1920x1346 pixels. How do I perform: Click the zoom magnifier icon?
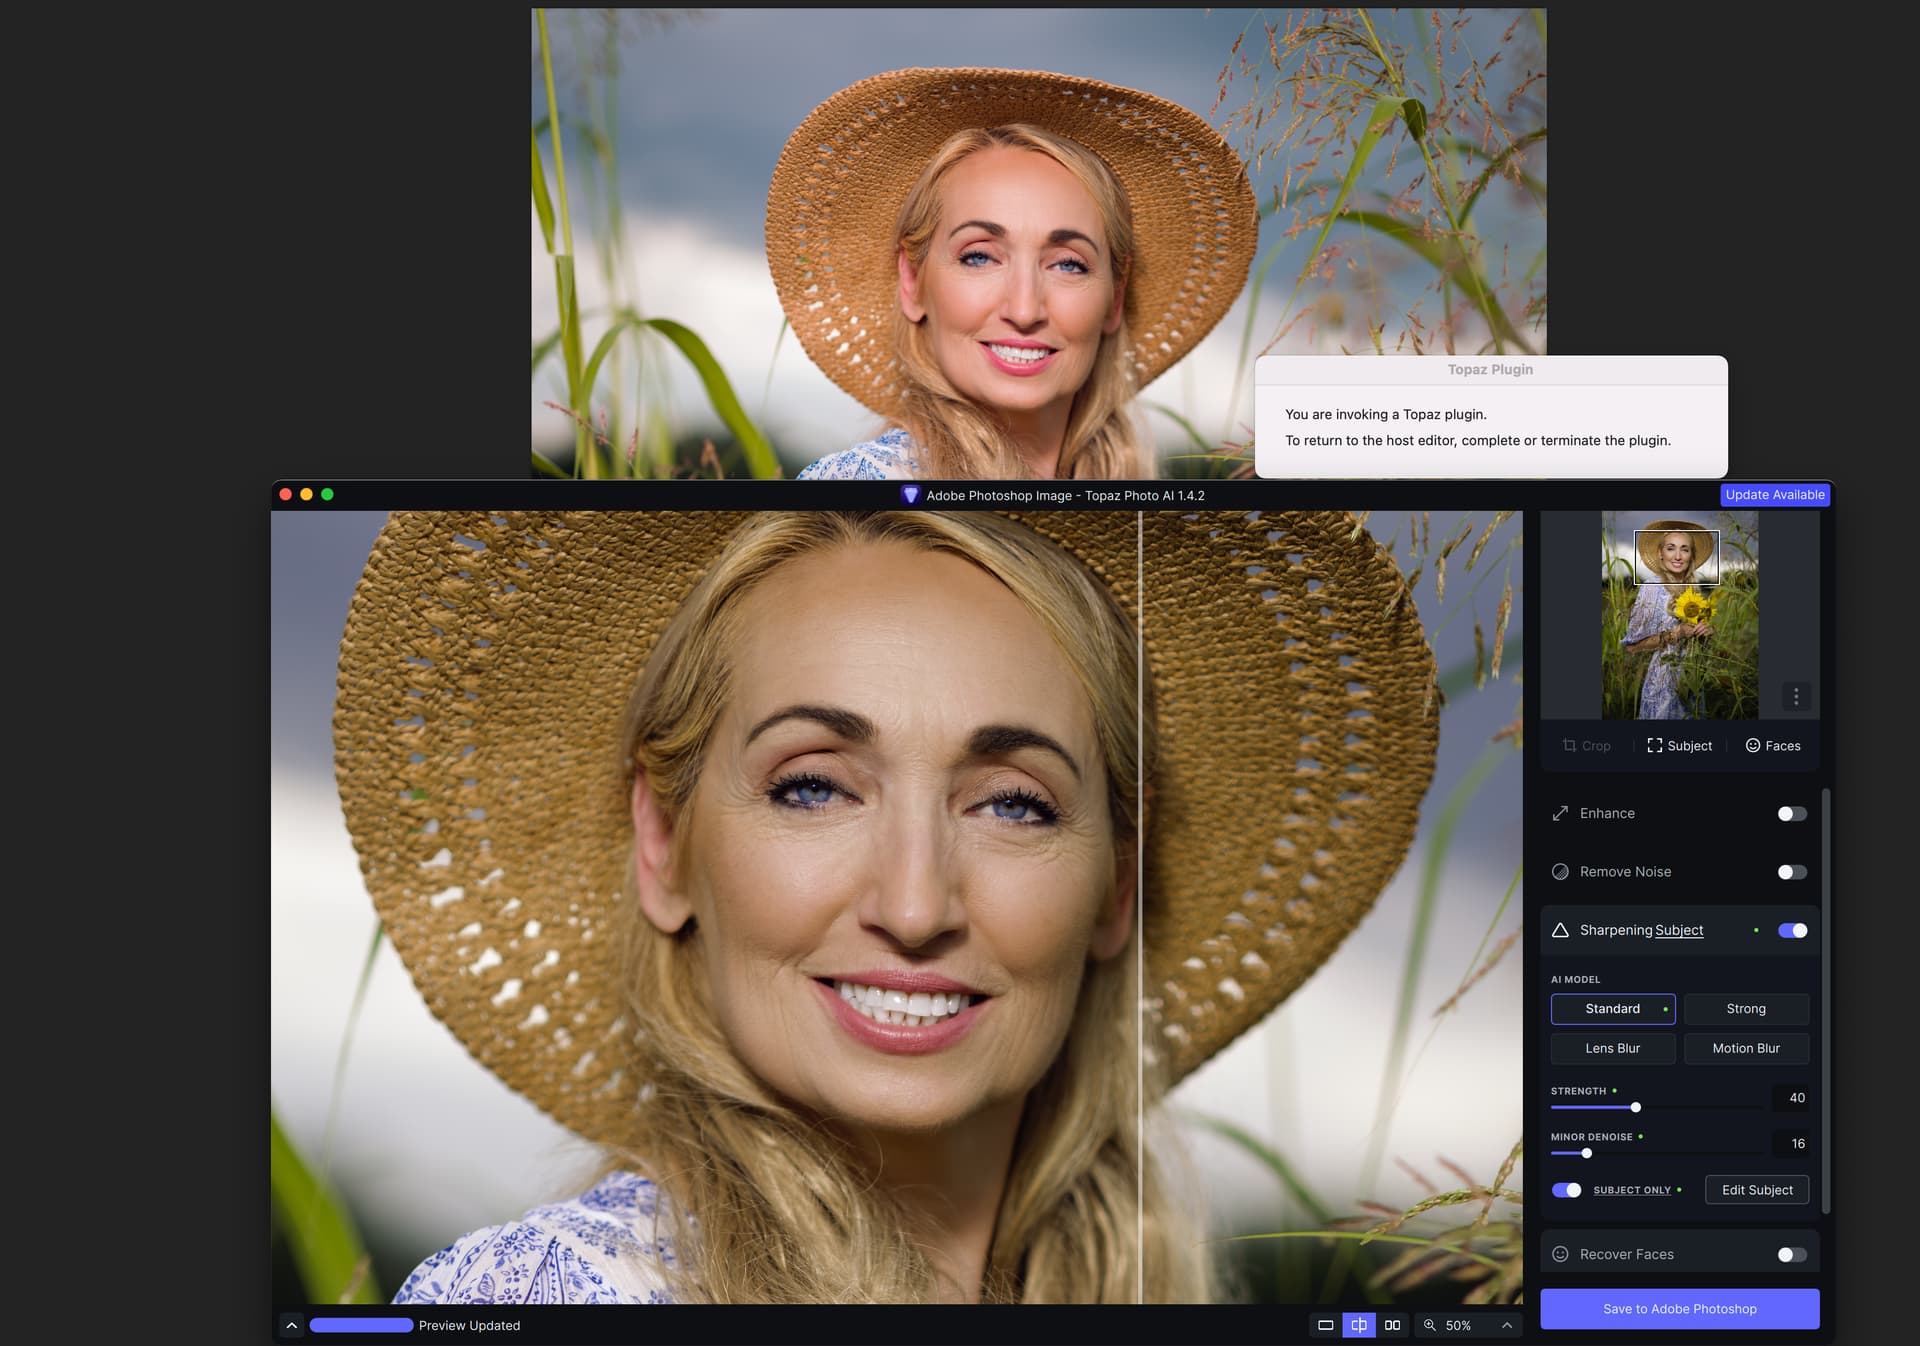pos(1430,1325)
